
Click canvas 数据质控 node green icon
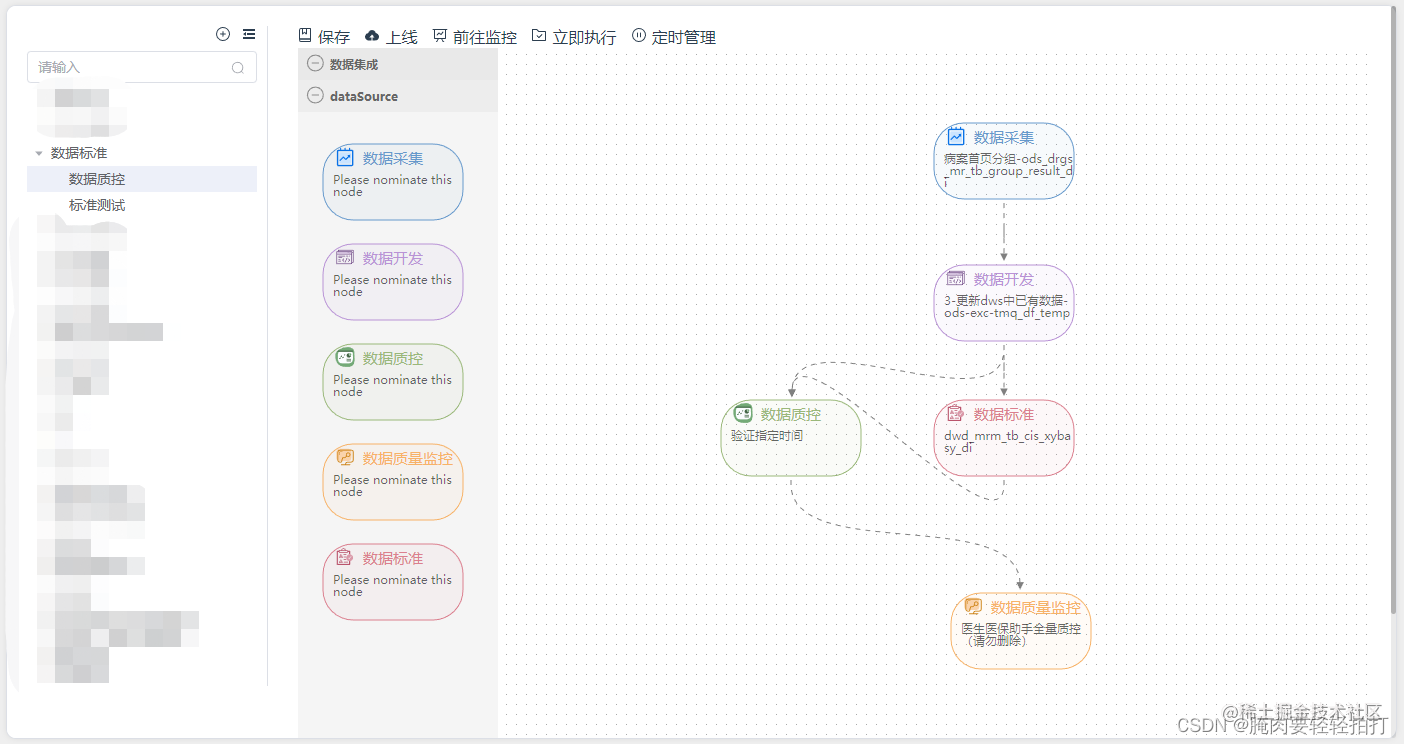point(743,413)
